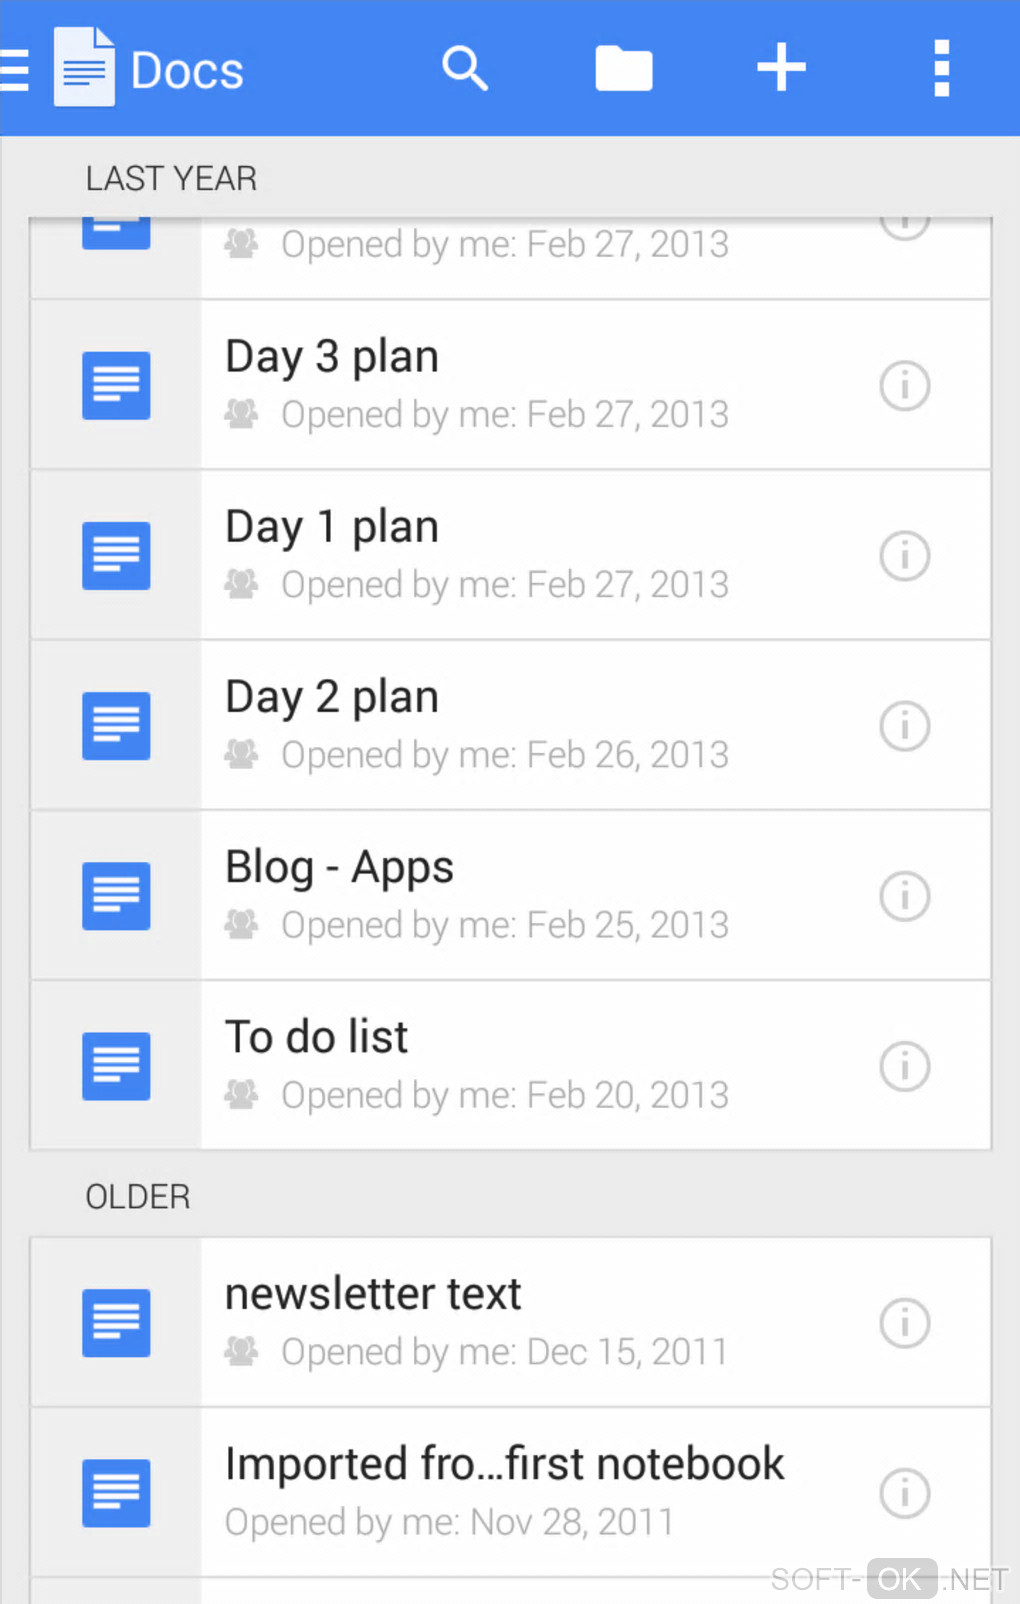
Task: Open Imported fro...first notebook document
Action: [504, 1464]
